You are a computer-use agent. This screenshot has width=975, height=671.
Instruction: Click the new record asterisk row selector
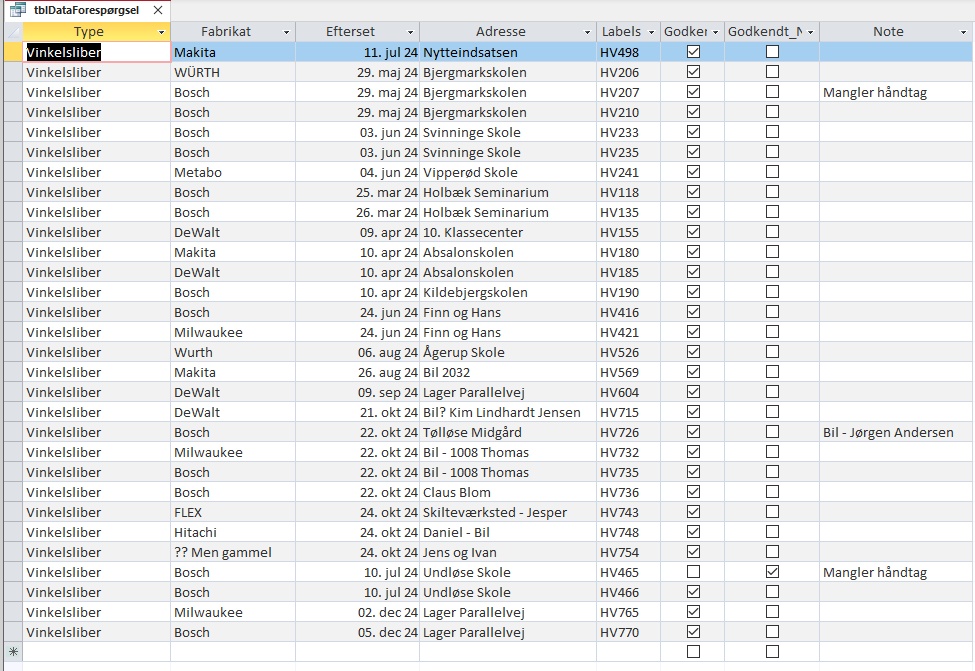click(14, 652)
